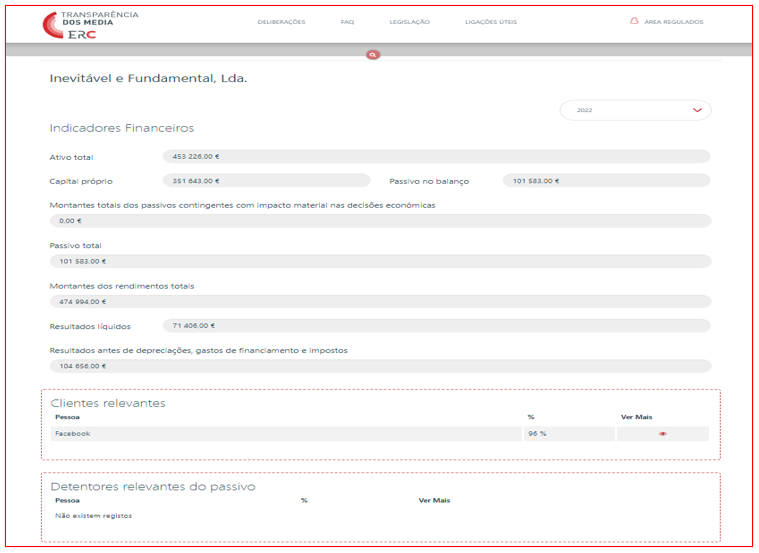This screenshot has width=759, height=553.
Task: Open the Deliberações menu
Action: coord(281,22)
